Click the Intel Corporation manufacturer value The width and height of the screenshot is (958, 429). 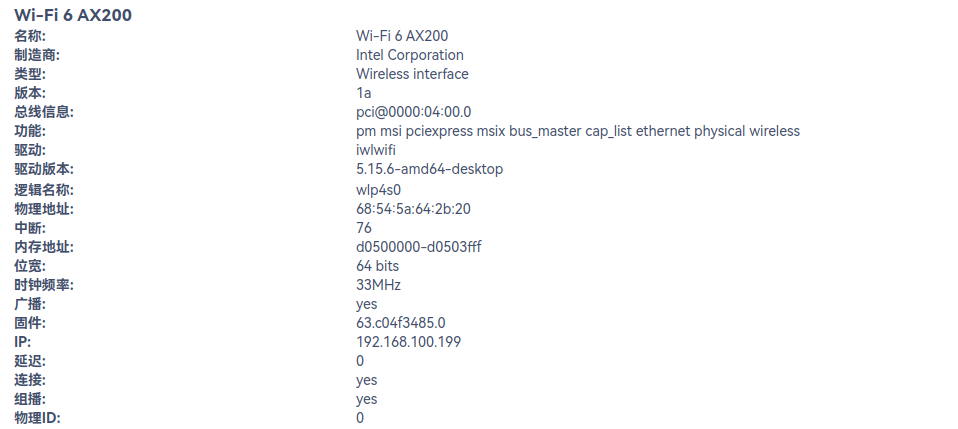click(410, 55)
